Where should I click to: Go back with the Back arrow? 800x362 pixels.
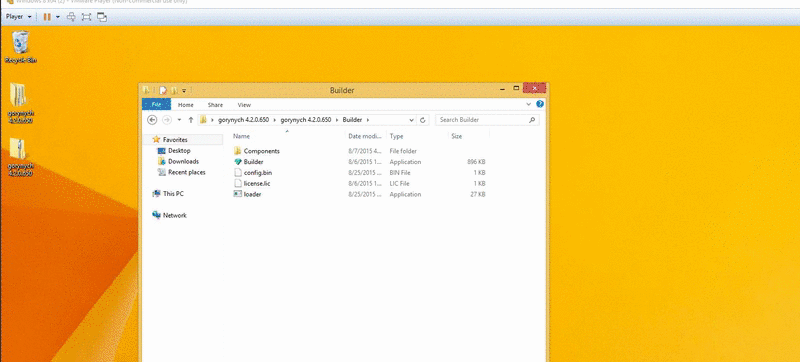click(152, 120)
